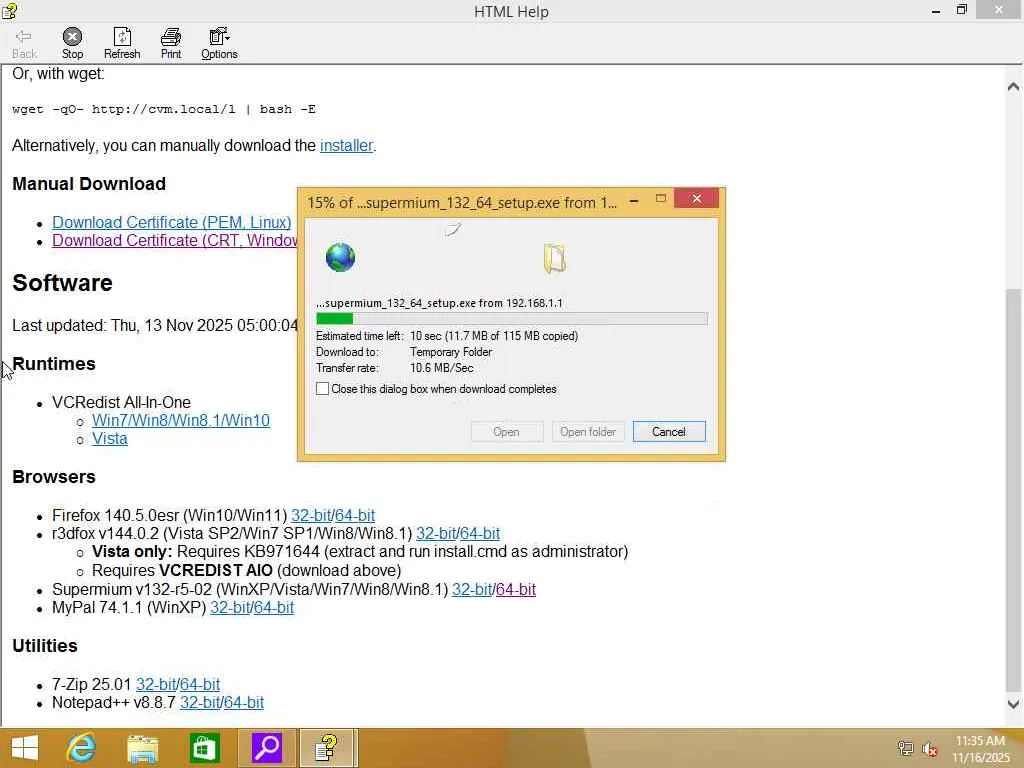Enable 'Close this dialog box when download completes'
The width and height of the screenshot is (1024, 768).
point(323,389)
